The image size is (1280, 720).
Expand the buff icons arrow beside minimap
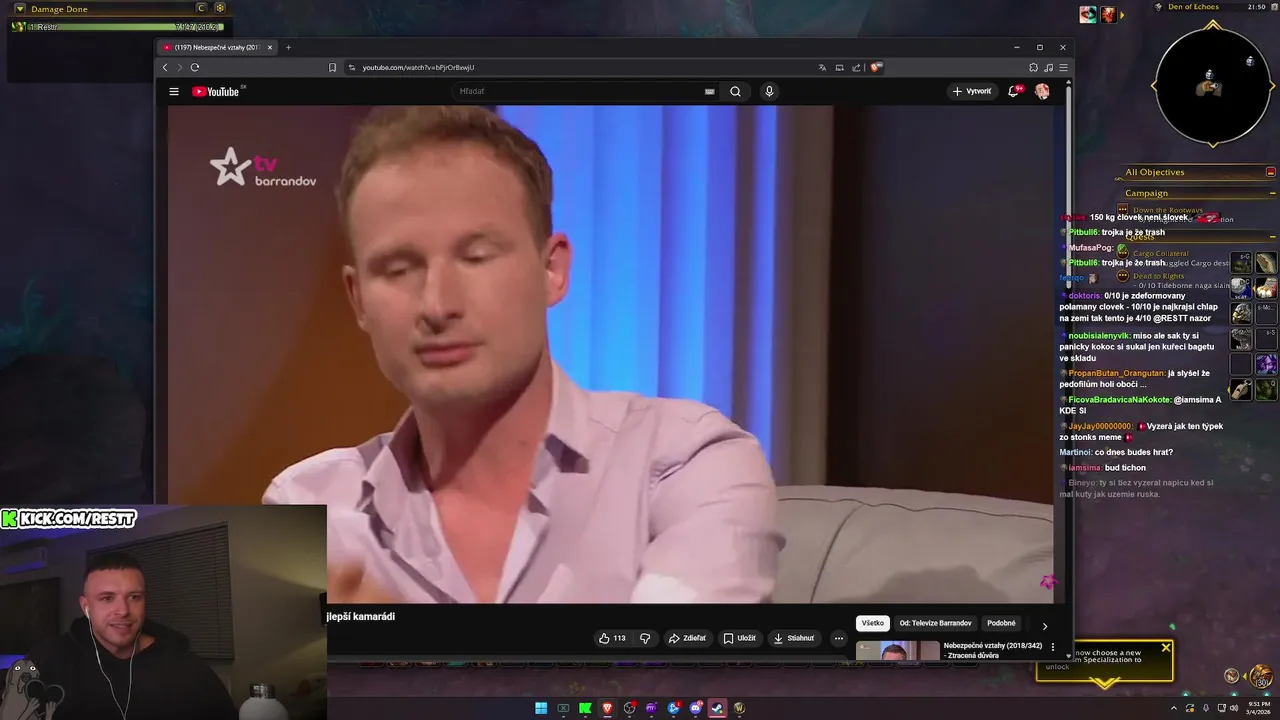[x=1122, y=14]
